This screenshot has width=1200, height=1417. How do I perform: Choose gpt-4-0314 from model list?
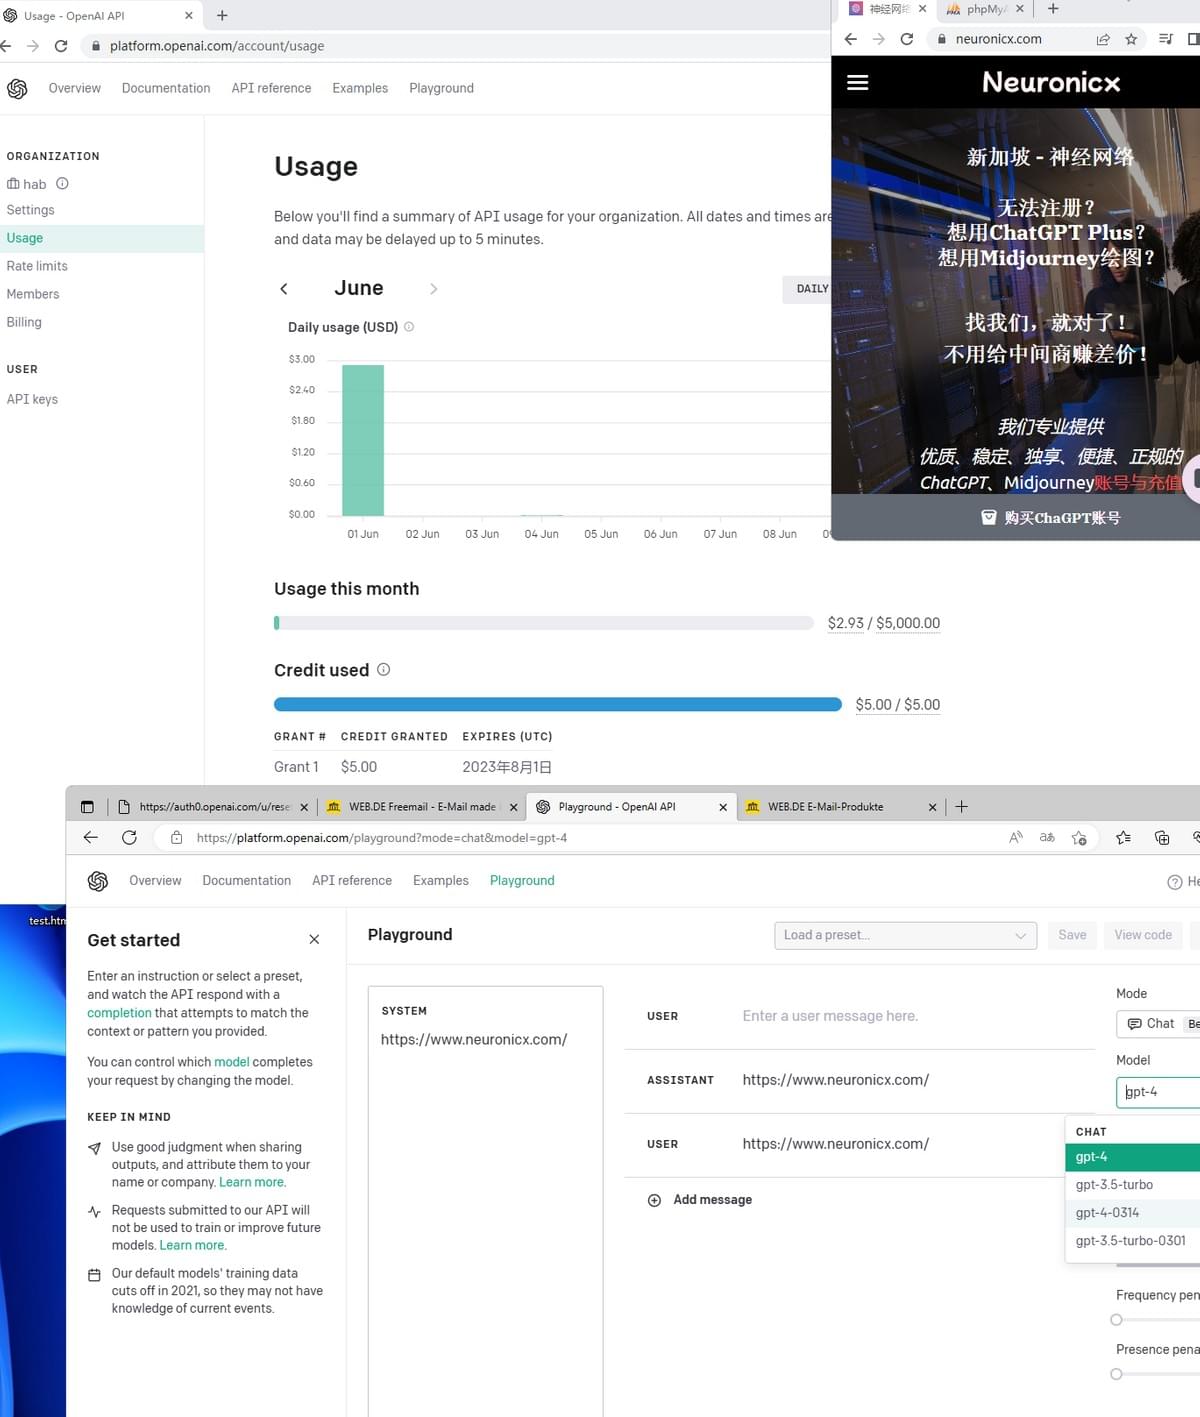point(1132,1213)
